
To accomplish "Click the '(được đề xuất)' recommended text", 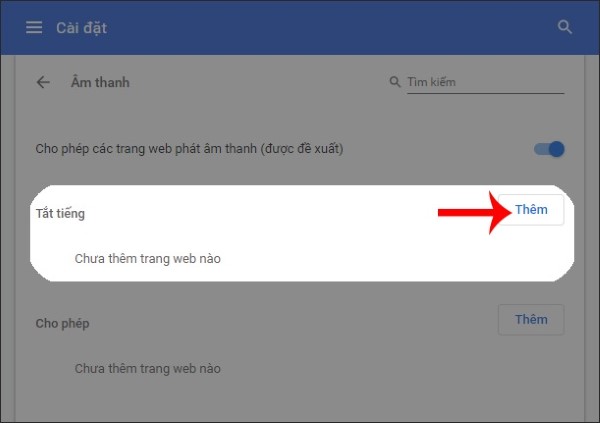I will tap(302, 149).
